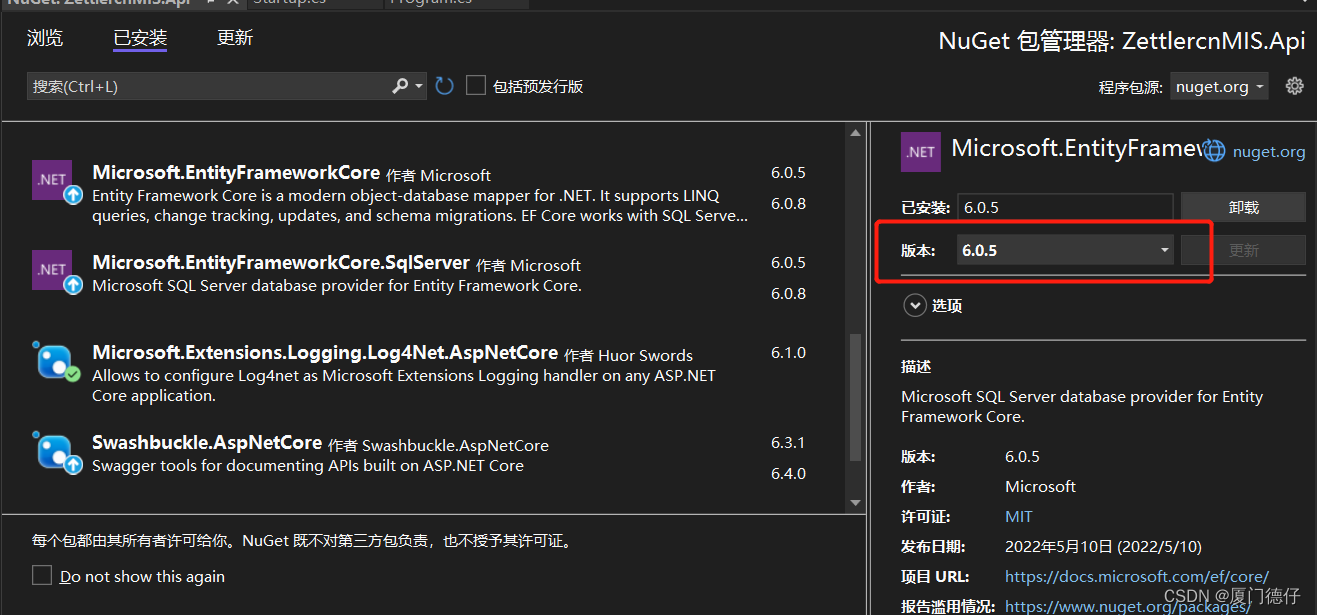Click the scrollbar up arrow
The height and width of the screenshot is (615, 1317).
pyautogui.click(x=855, y=132)
